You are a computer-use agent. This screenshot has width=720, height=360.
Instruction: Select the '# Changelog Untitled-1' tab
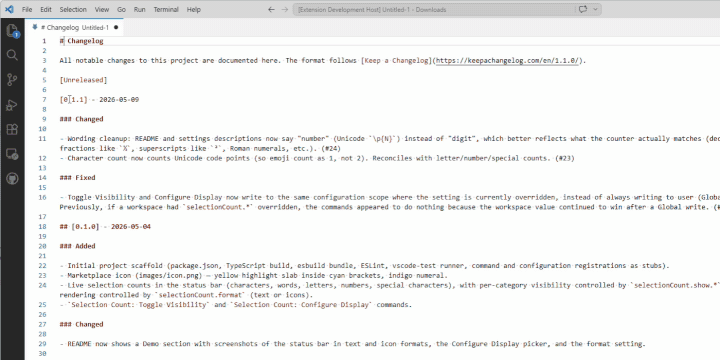click(74, 28)
